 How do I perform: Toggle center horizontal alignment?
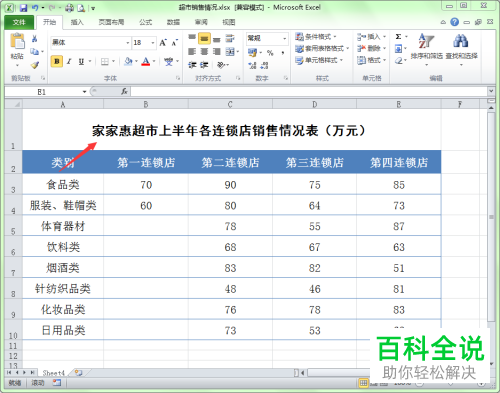(x=204, y=52)
